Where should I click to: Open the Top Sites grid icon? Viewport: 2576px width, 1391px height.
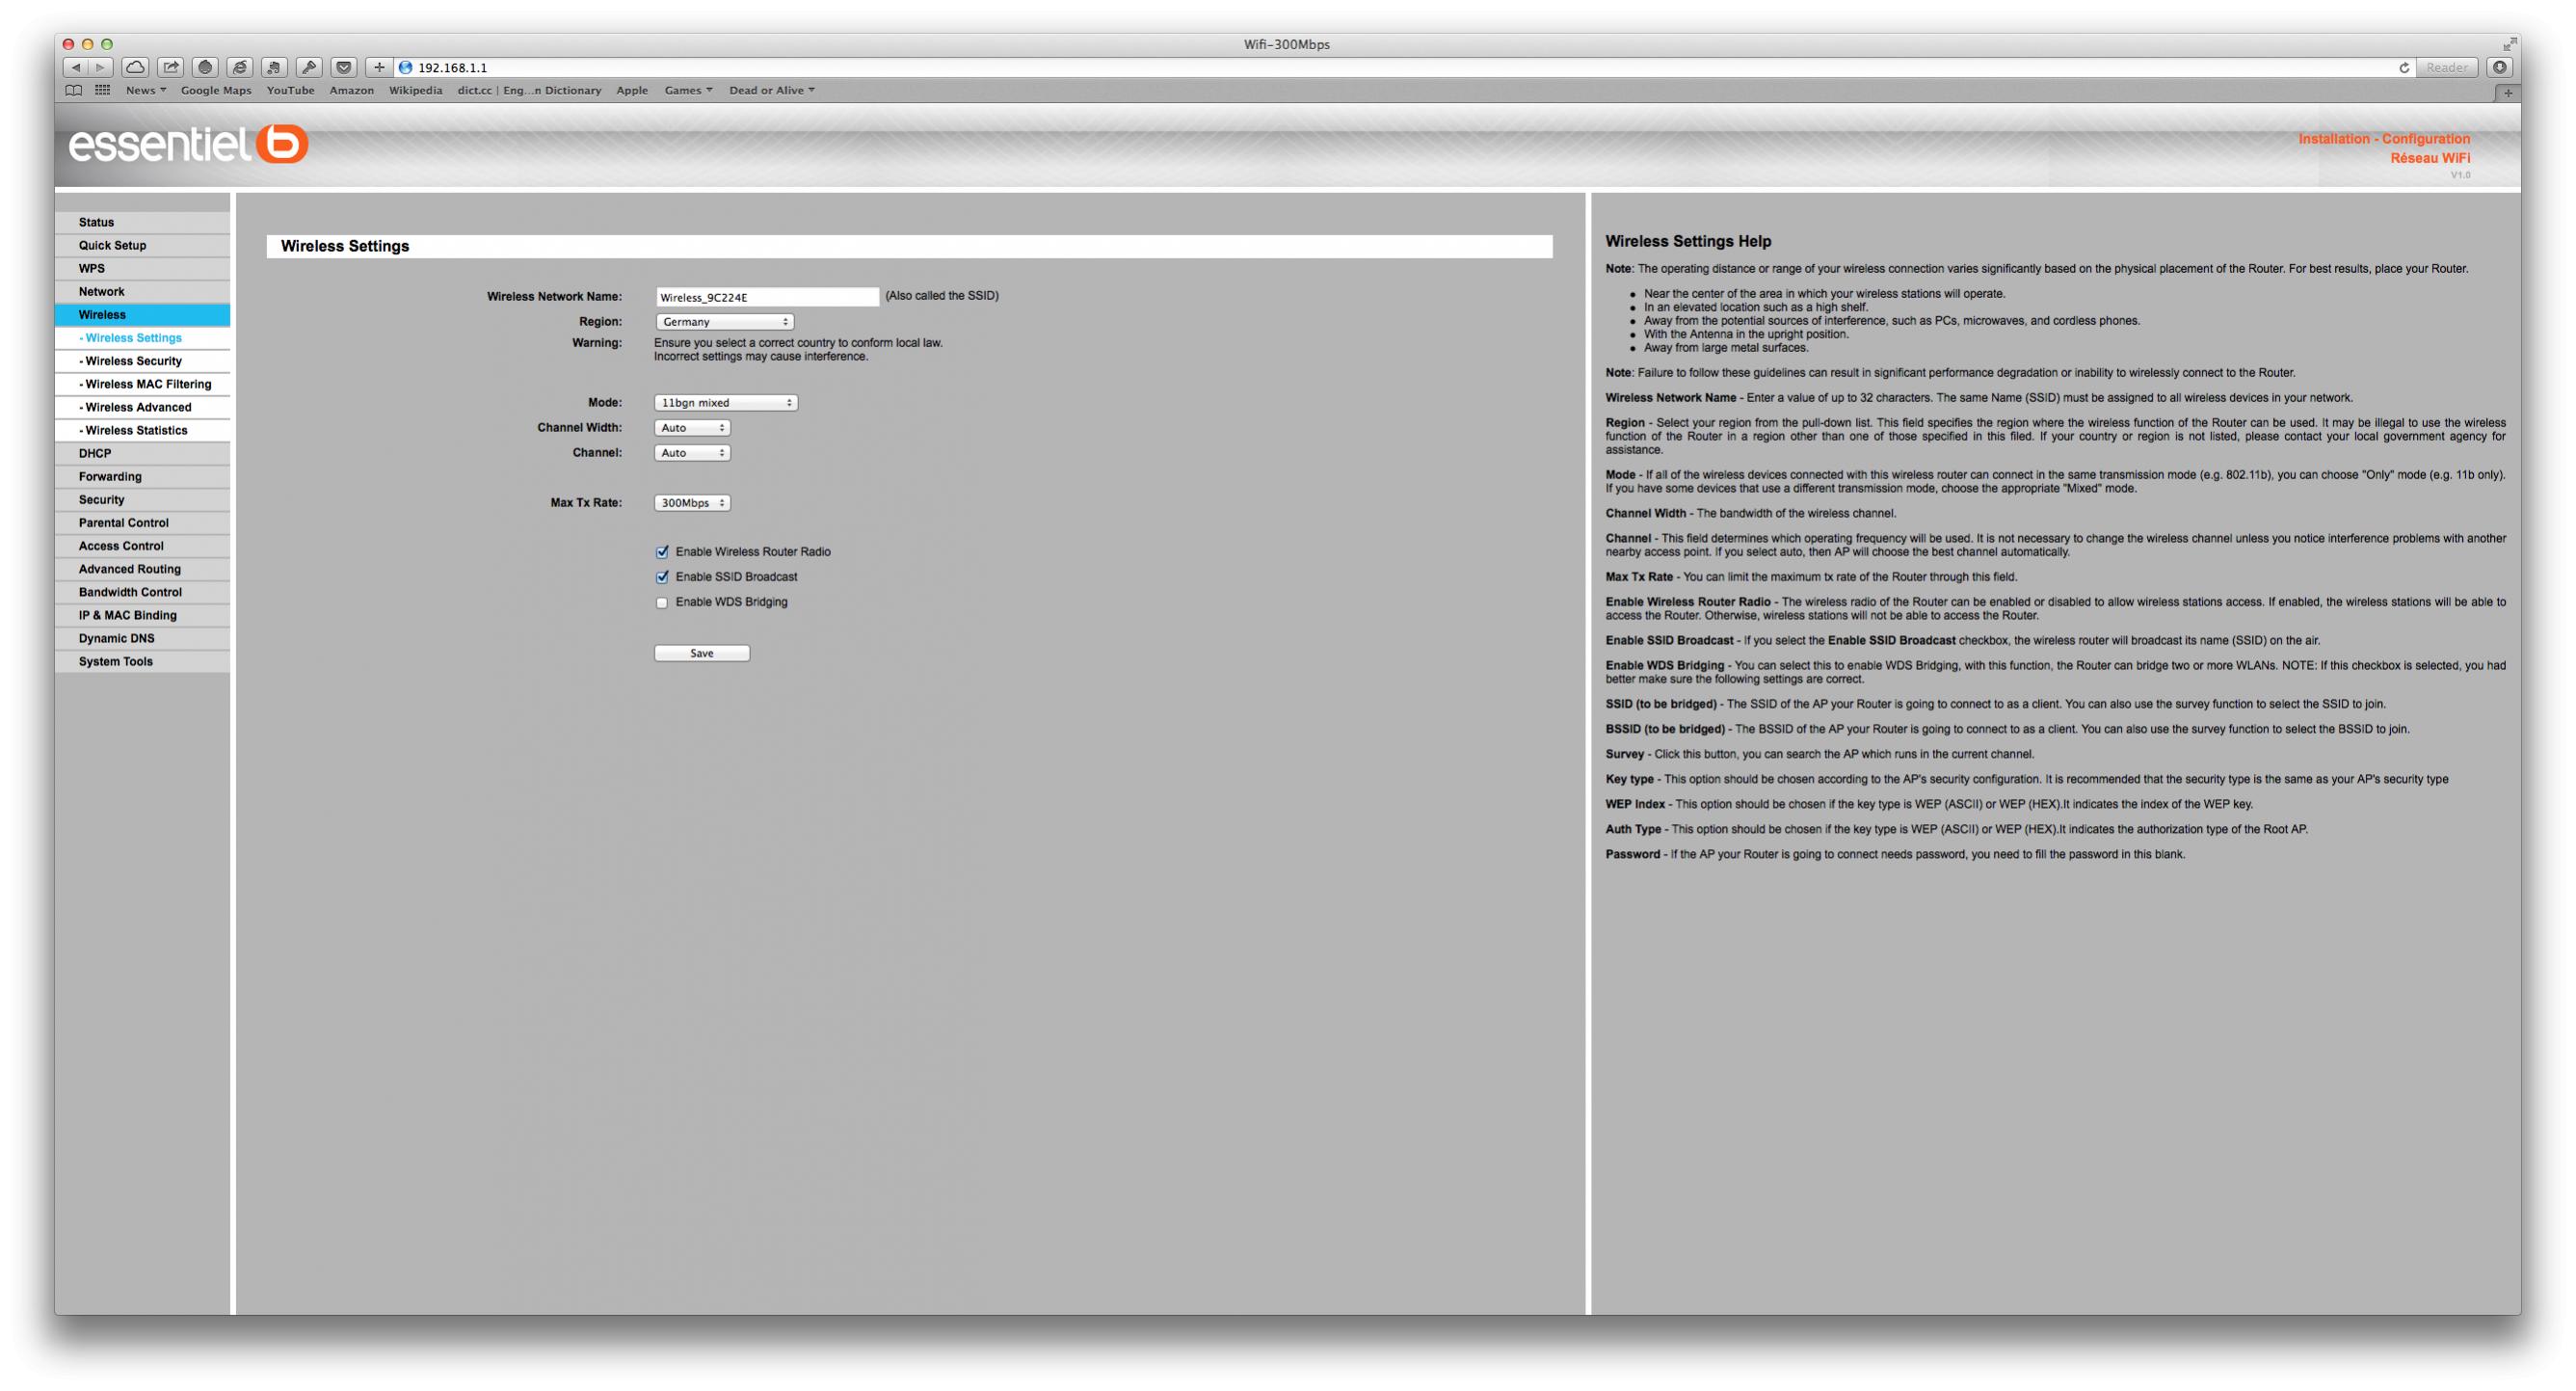pos(102,90)
